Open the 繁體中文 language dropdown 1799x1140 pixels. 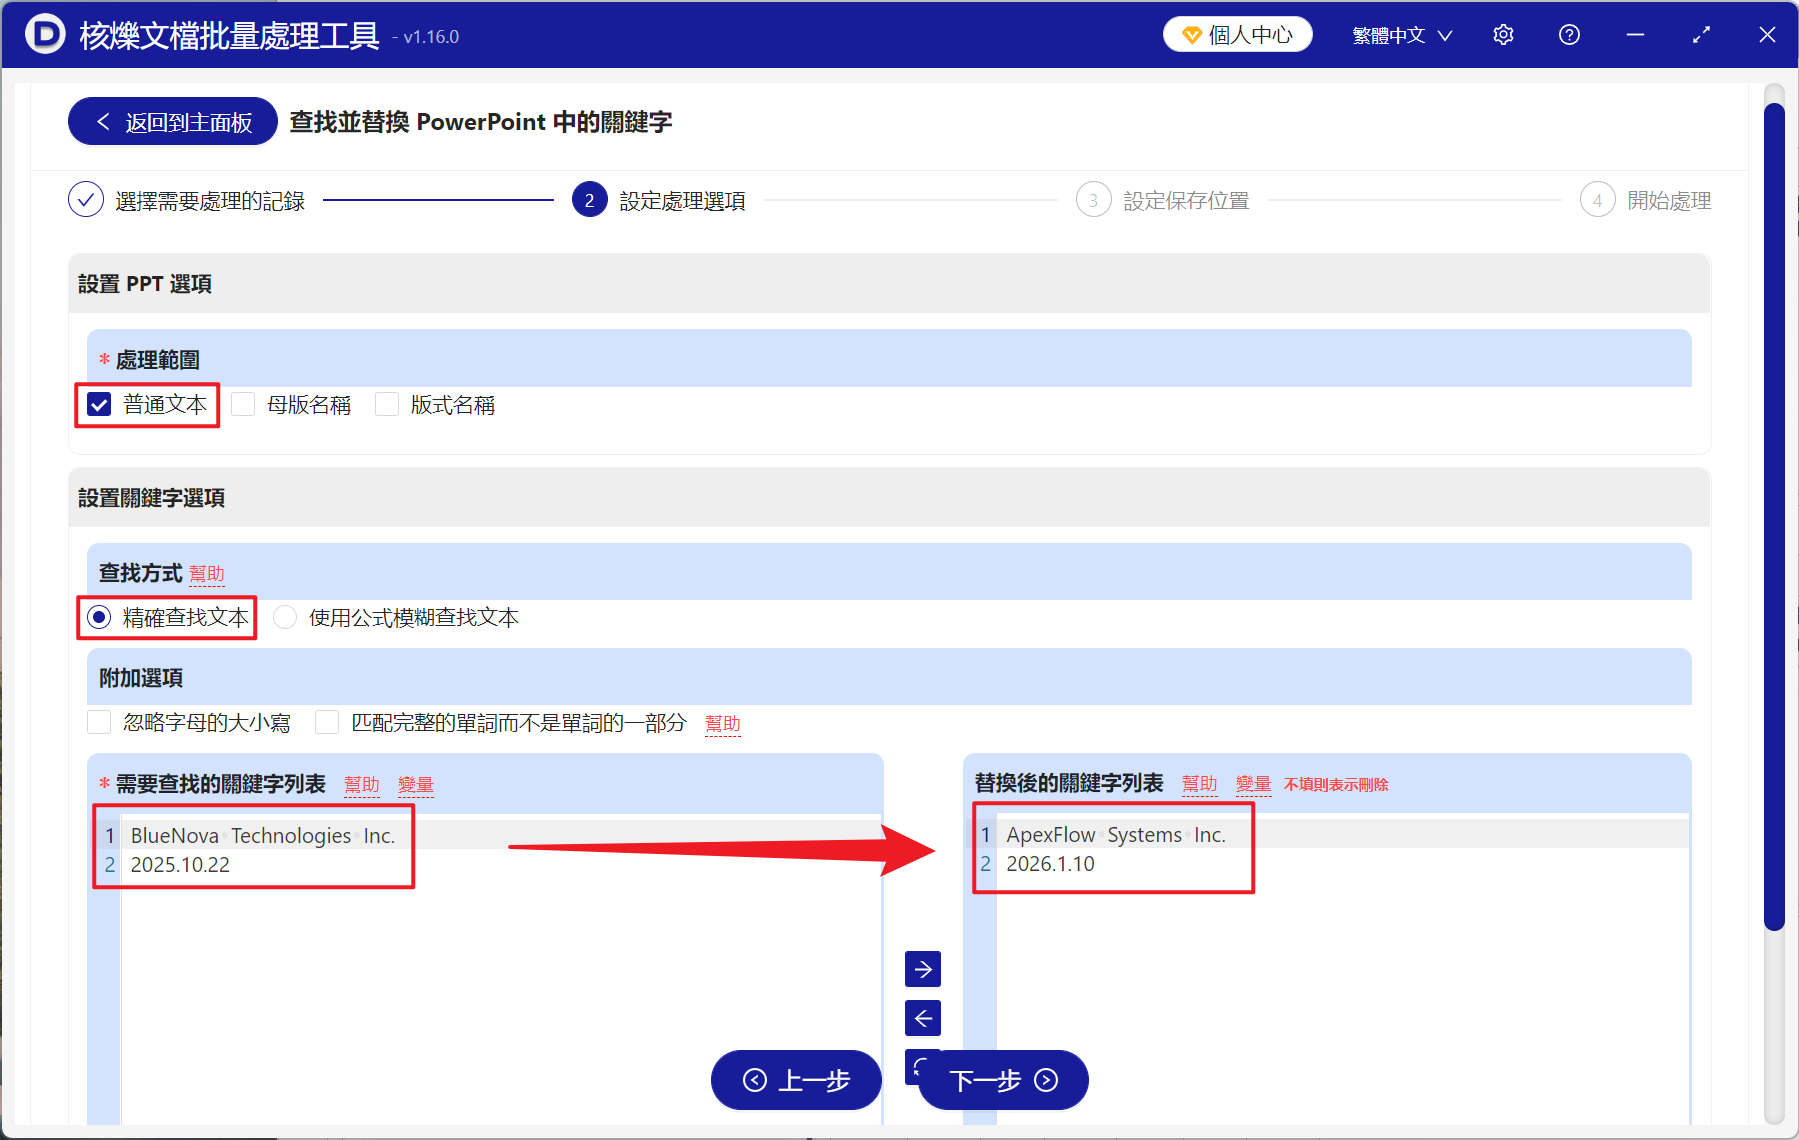tap(1400, 34)
